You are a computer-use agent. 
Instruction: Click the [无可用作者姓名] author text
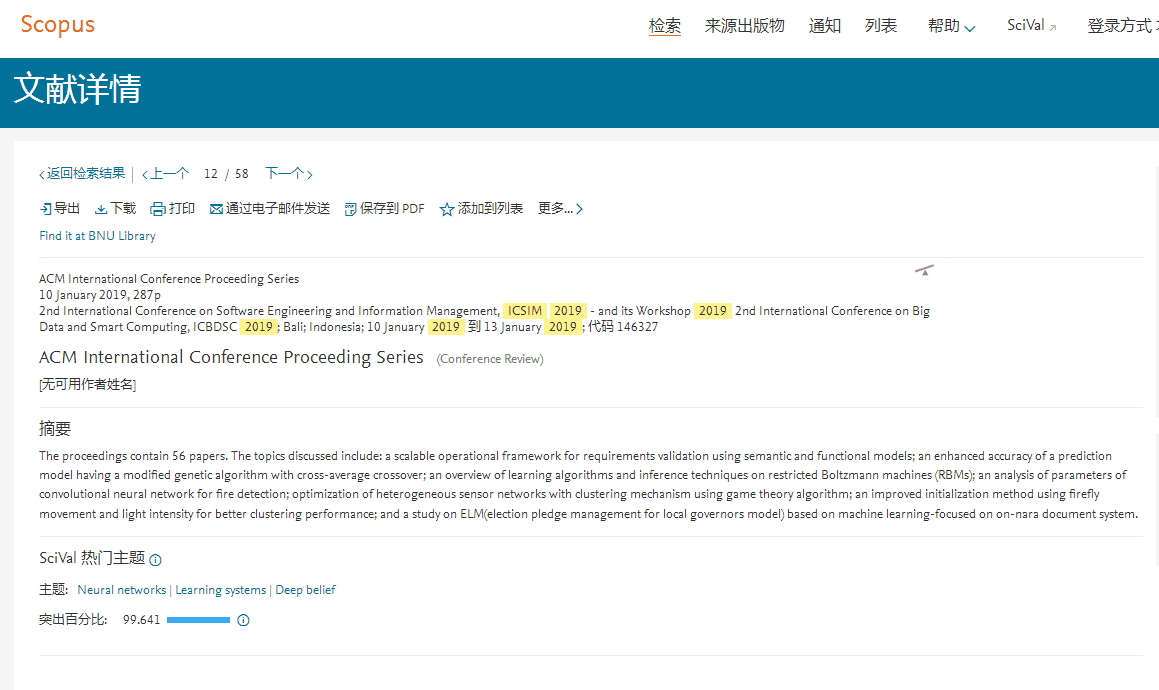point(87,385)
